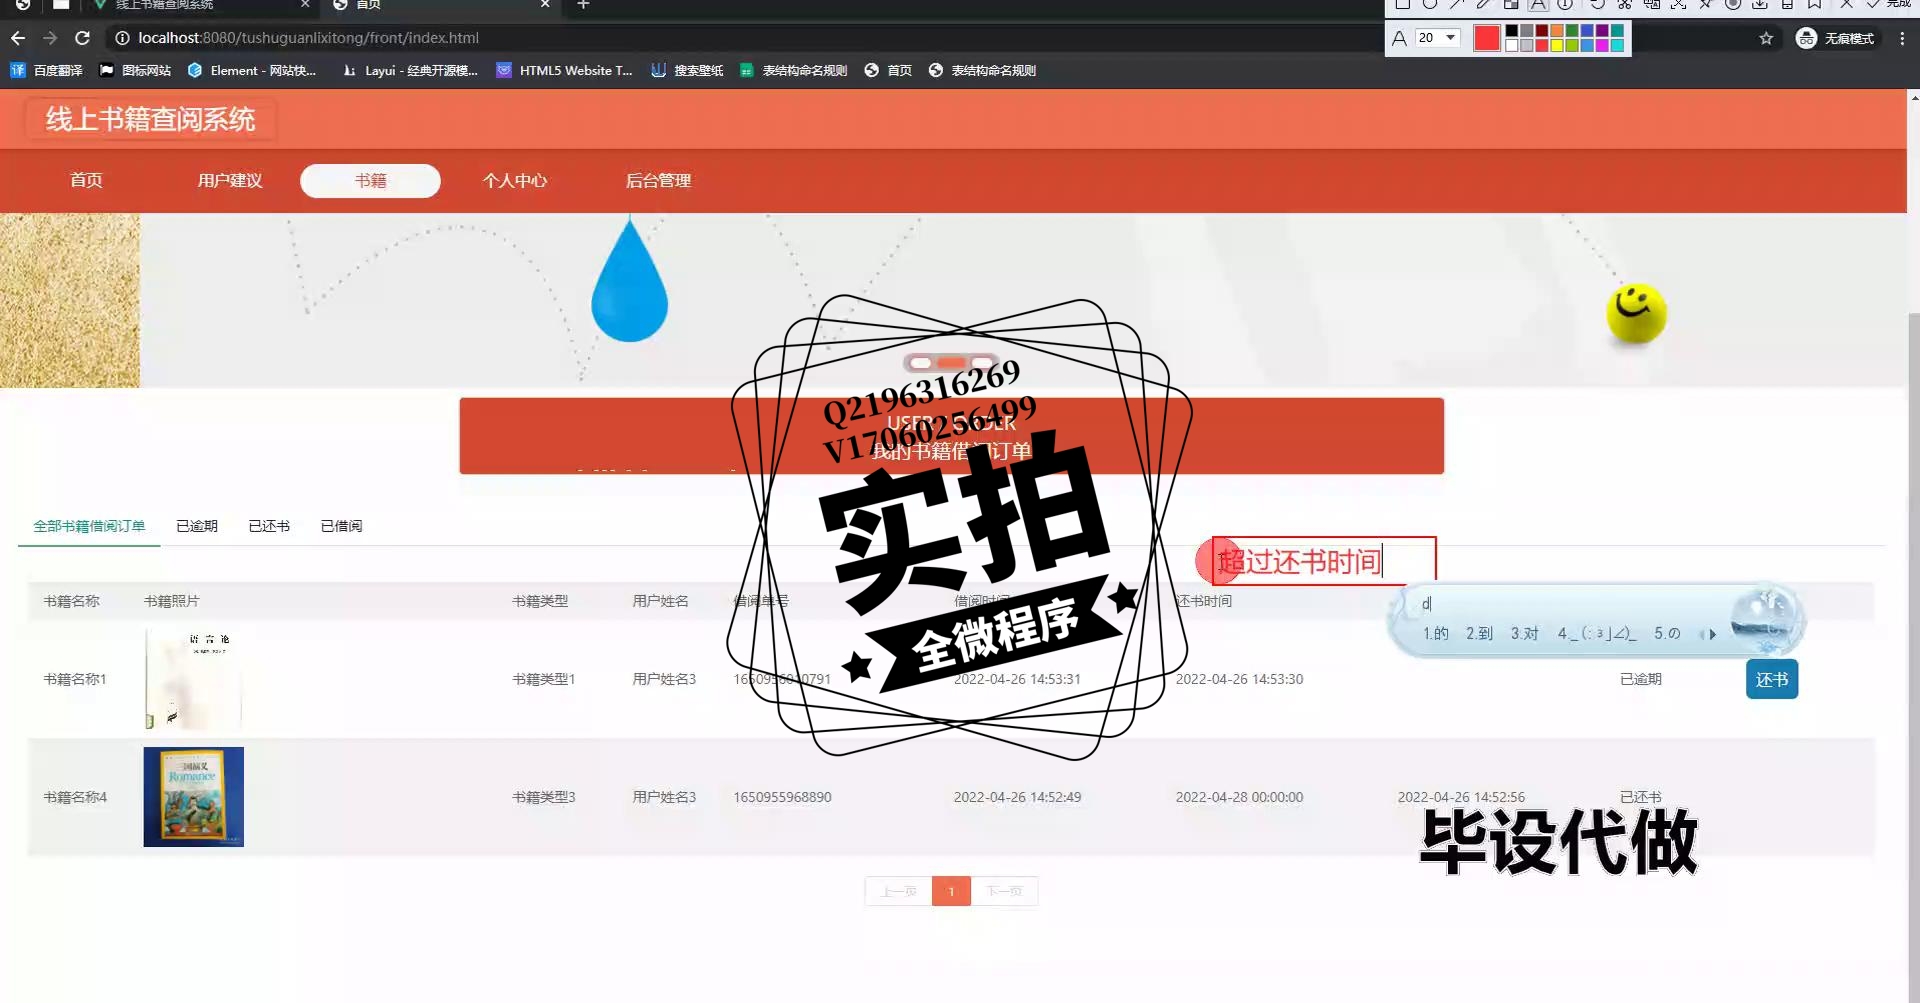Click the 书籍类型3 cell
This screenshot has height=1003, width=1920.
pyautogui.click(x=544, y=797)
